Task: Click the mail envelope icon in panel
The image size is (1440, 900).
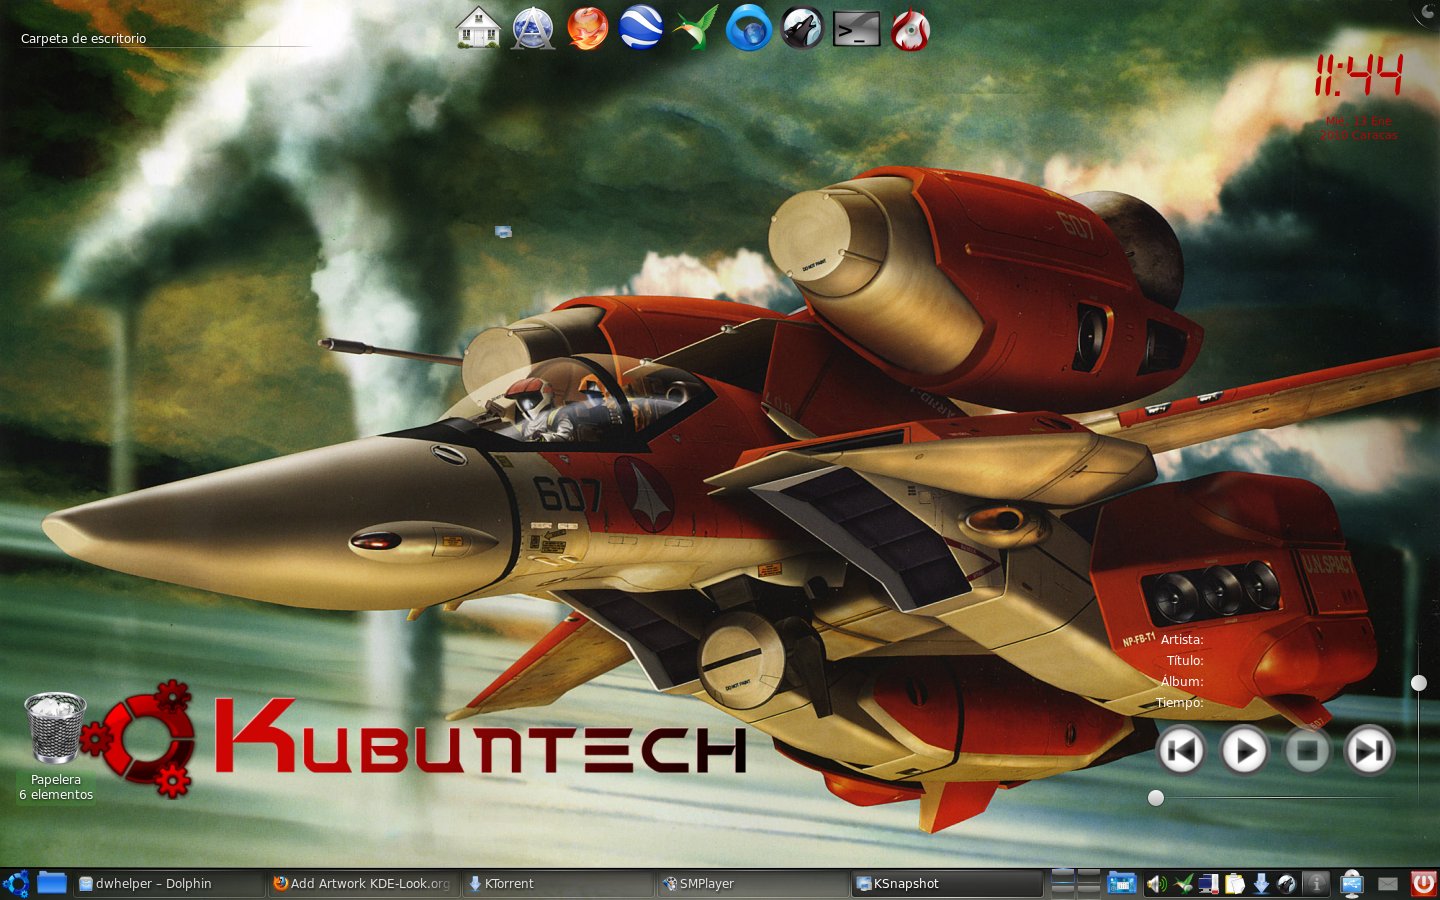Action: tap(1387, 884)
